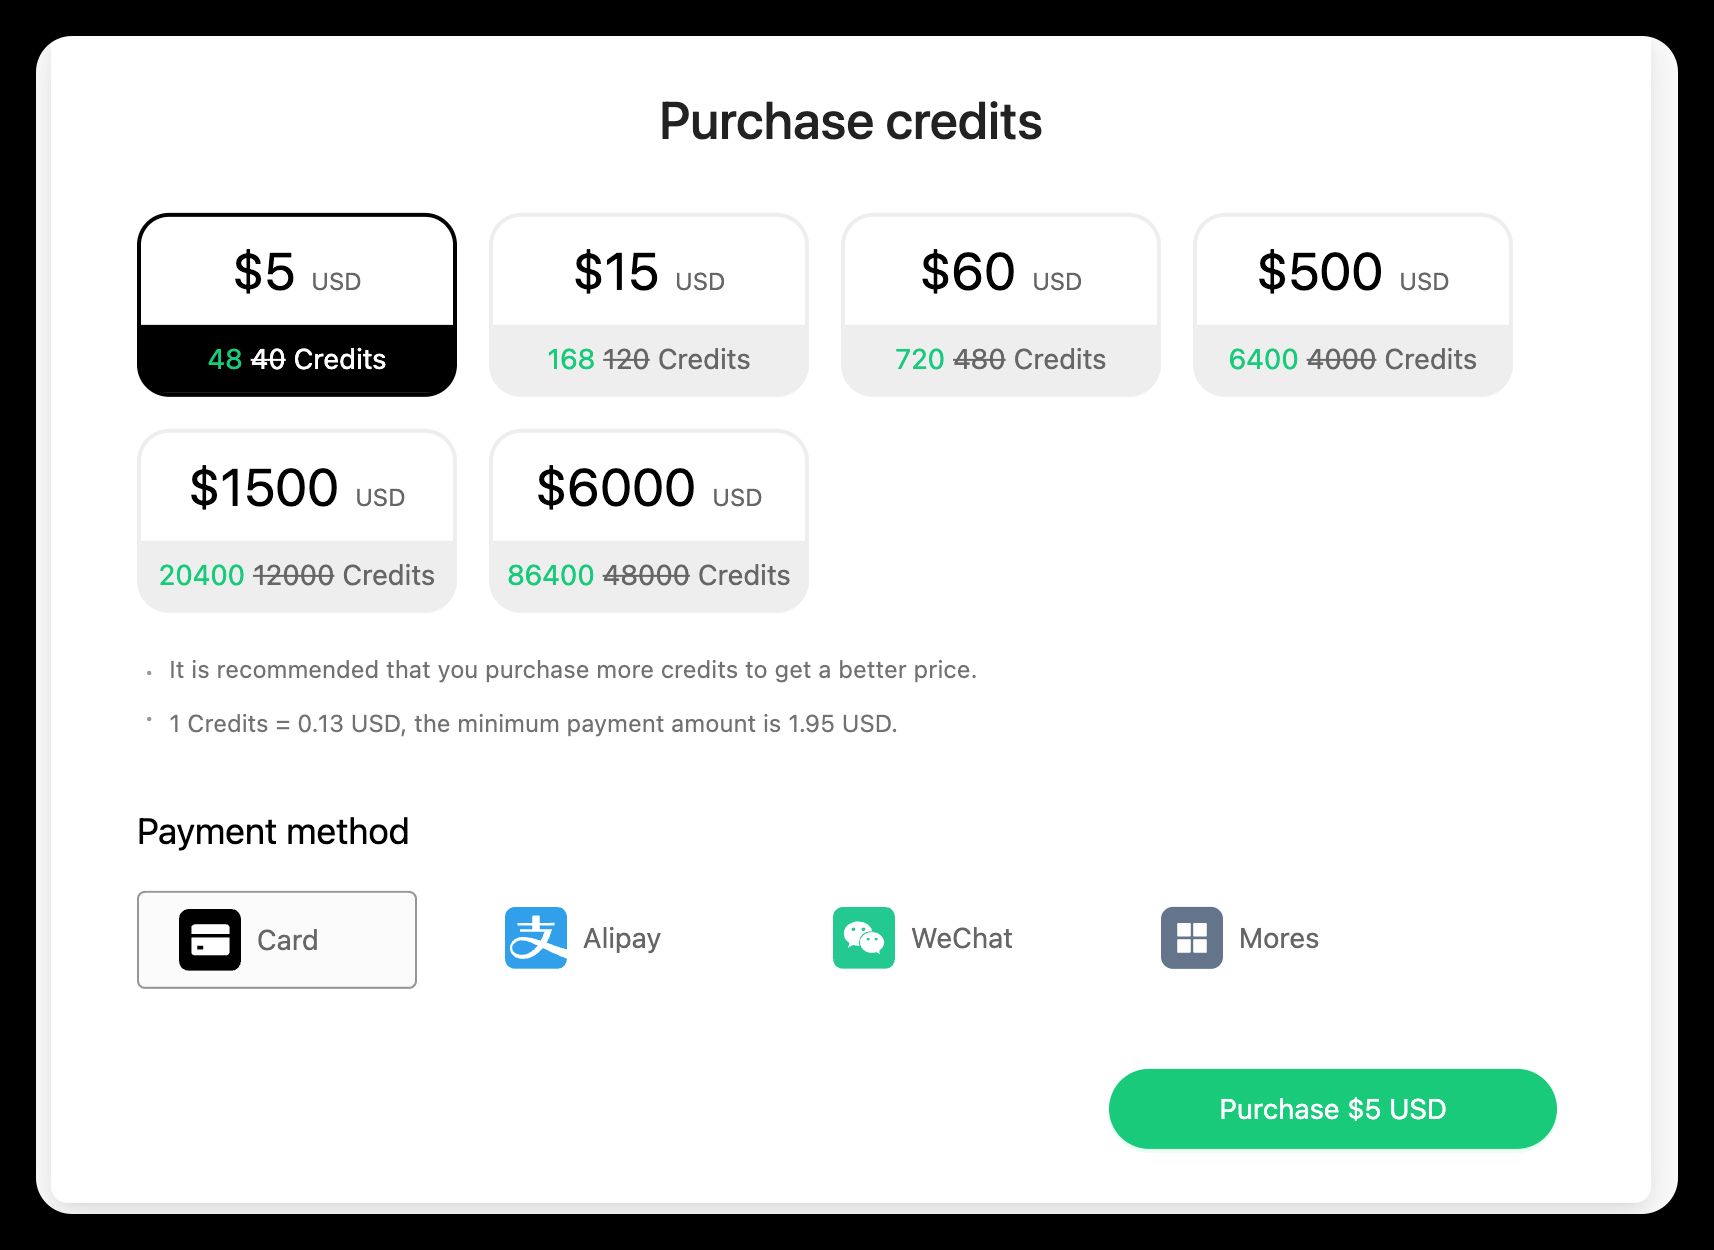
Task: Select the WeChat payment label
Action: [962, 938]
